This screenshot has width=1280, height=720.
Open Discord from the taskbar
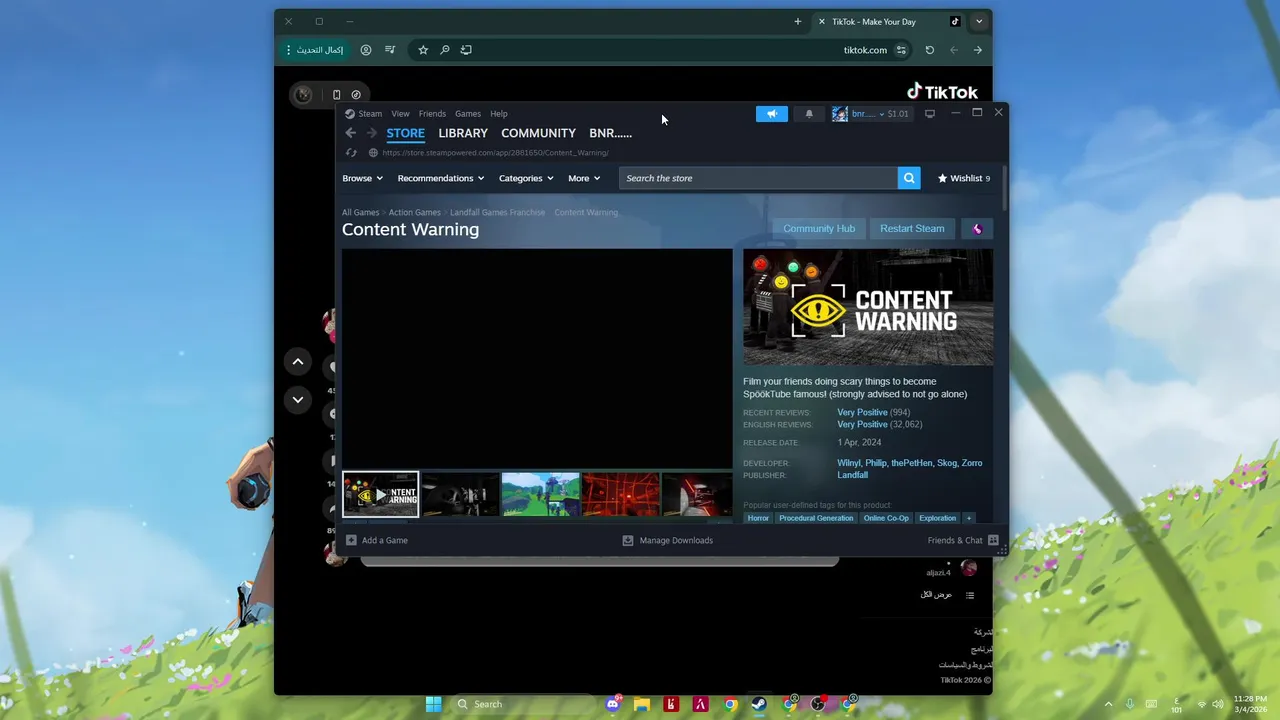pos(613,704)
